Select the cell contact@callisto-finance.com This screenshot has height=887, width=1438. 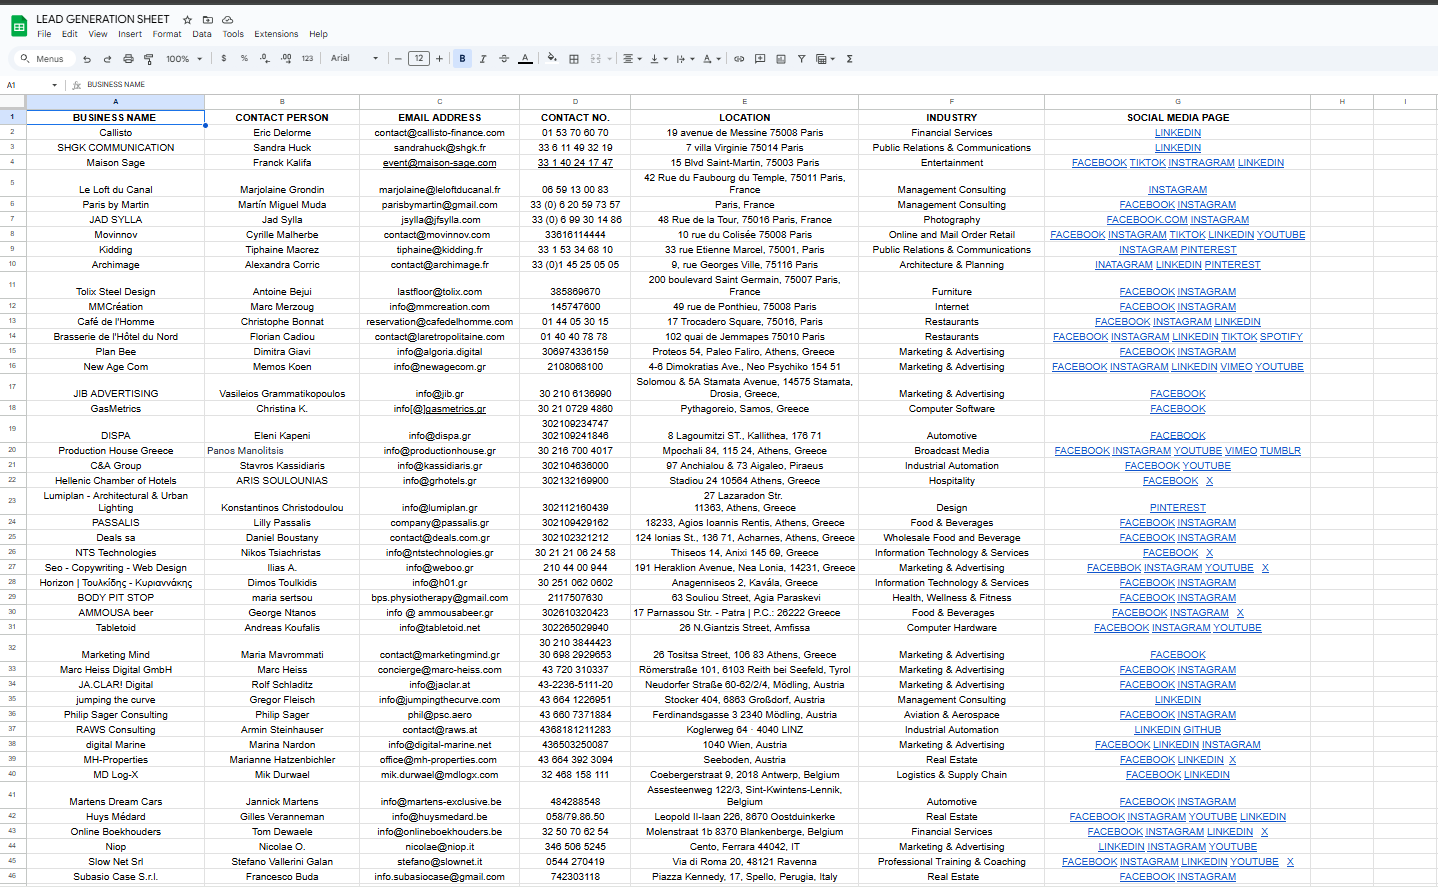point(439,133)
